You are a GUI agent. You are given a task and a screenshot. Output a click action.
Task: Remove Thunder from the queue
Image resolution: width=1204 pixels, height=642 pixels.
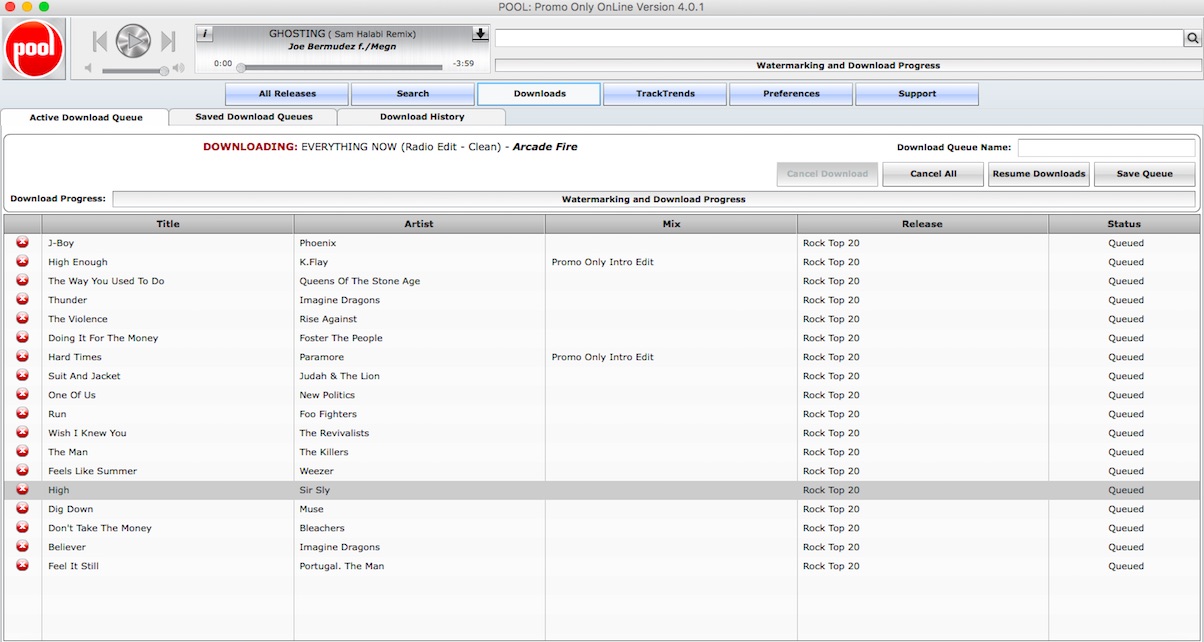22,300
